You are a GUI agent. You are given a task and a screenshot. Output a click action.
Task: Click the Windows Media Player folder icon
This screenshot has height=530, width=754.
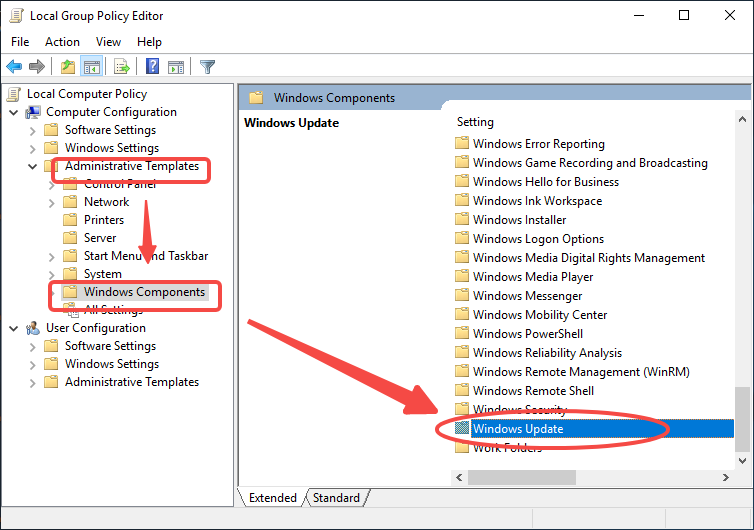(462, 276)
